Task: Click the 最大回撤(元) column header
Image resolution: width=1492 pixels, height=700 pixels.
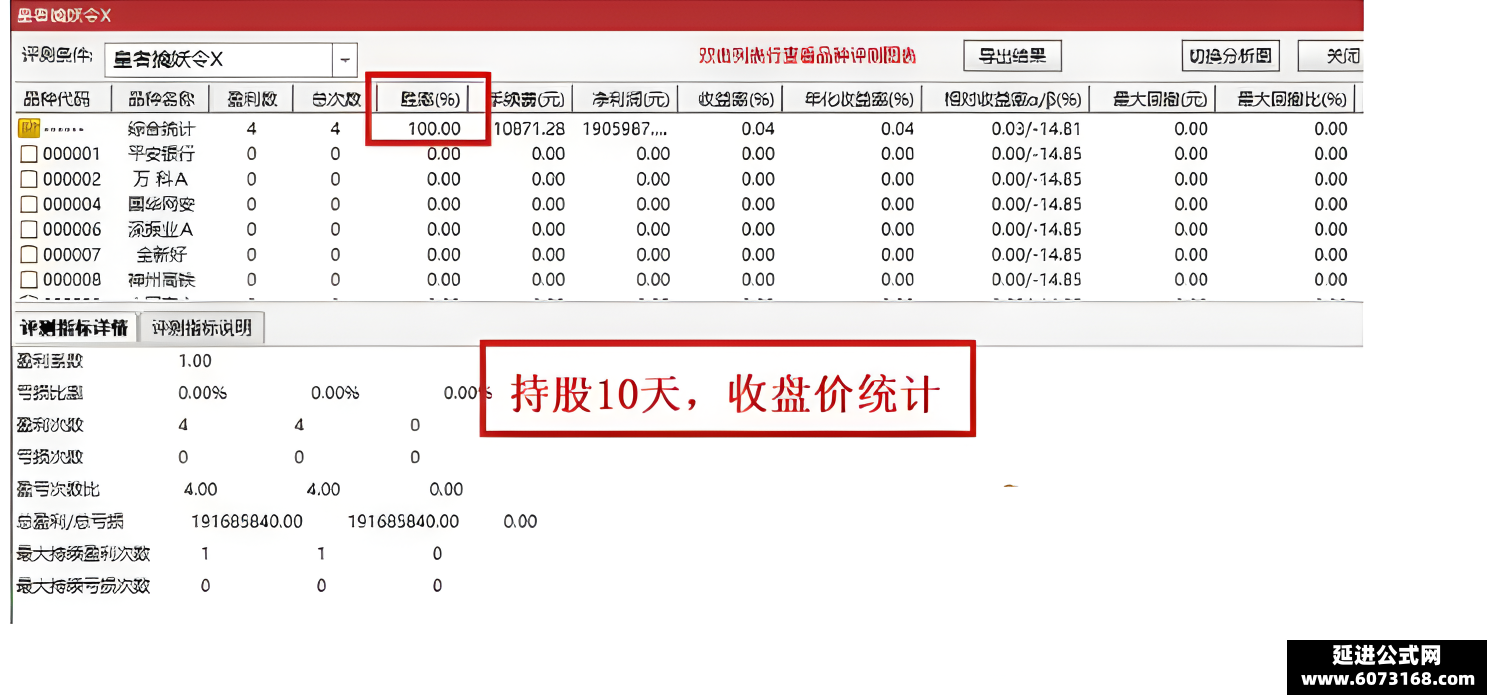Action: pyautogui.click(x=1161, y=99)
